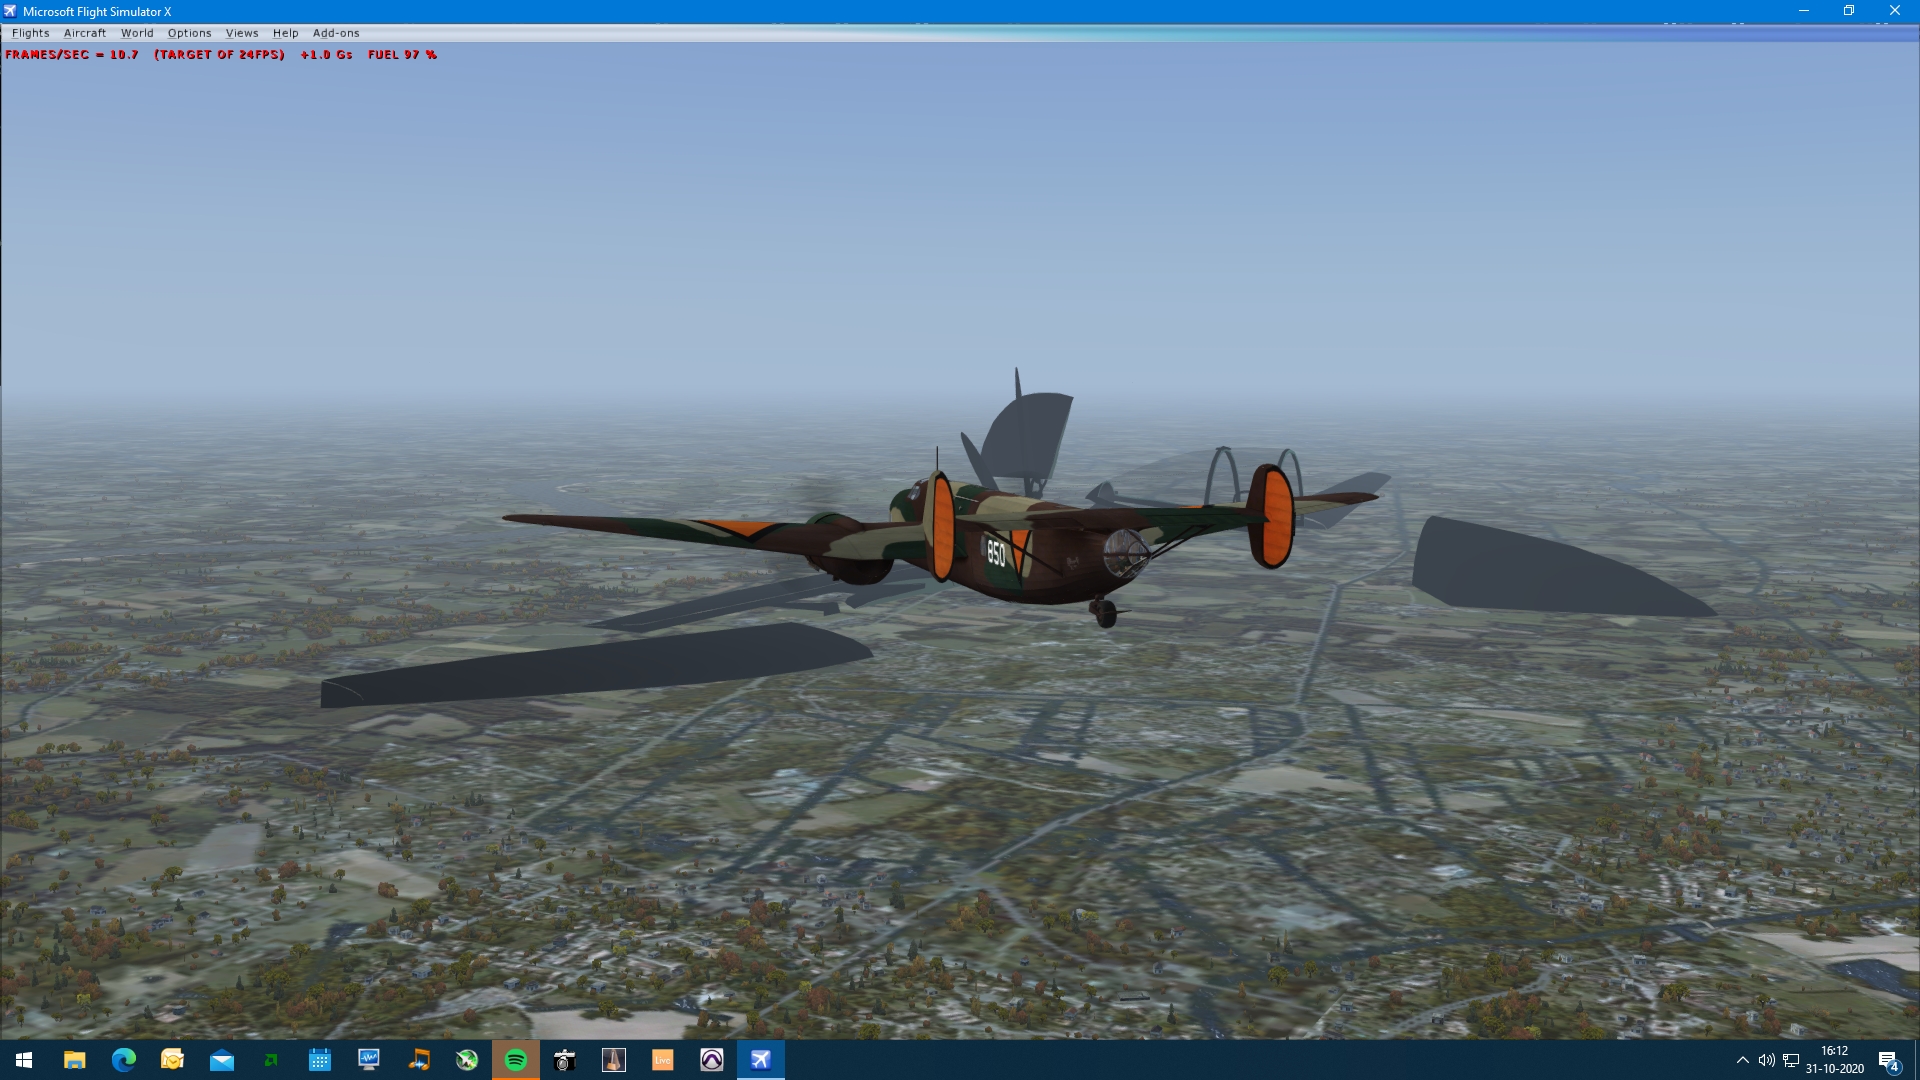The image size is (1920, 1080).
Task: Open the Options menu
Action: click(189, 33)
